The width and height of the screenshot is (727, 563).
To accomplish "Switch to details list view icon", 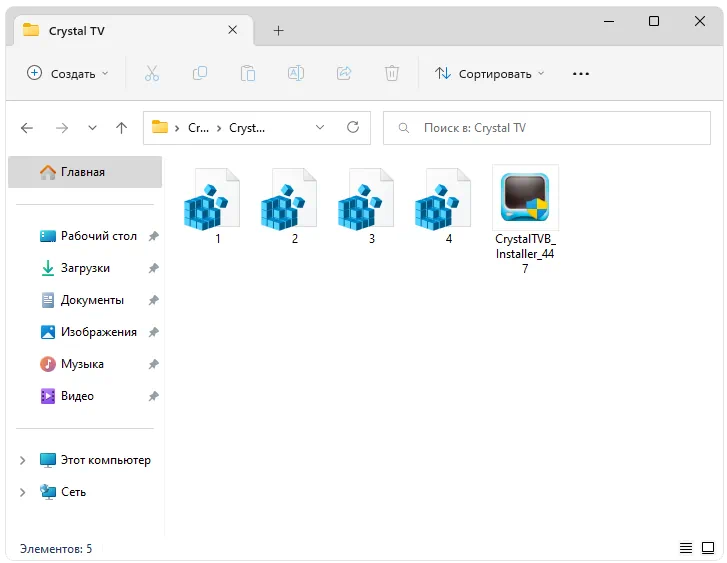I will coord(686,548).
